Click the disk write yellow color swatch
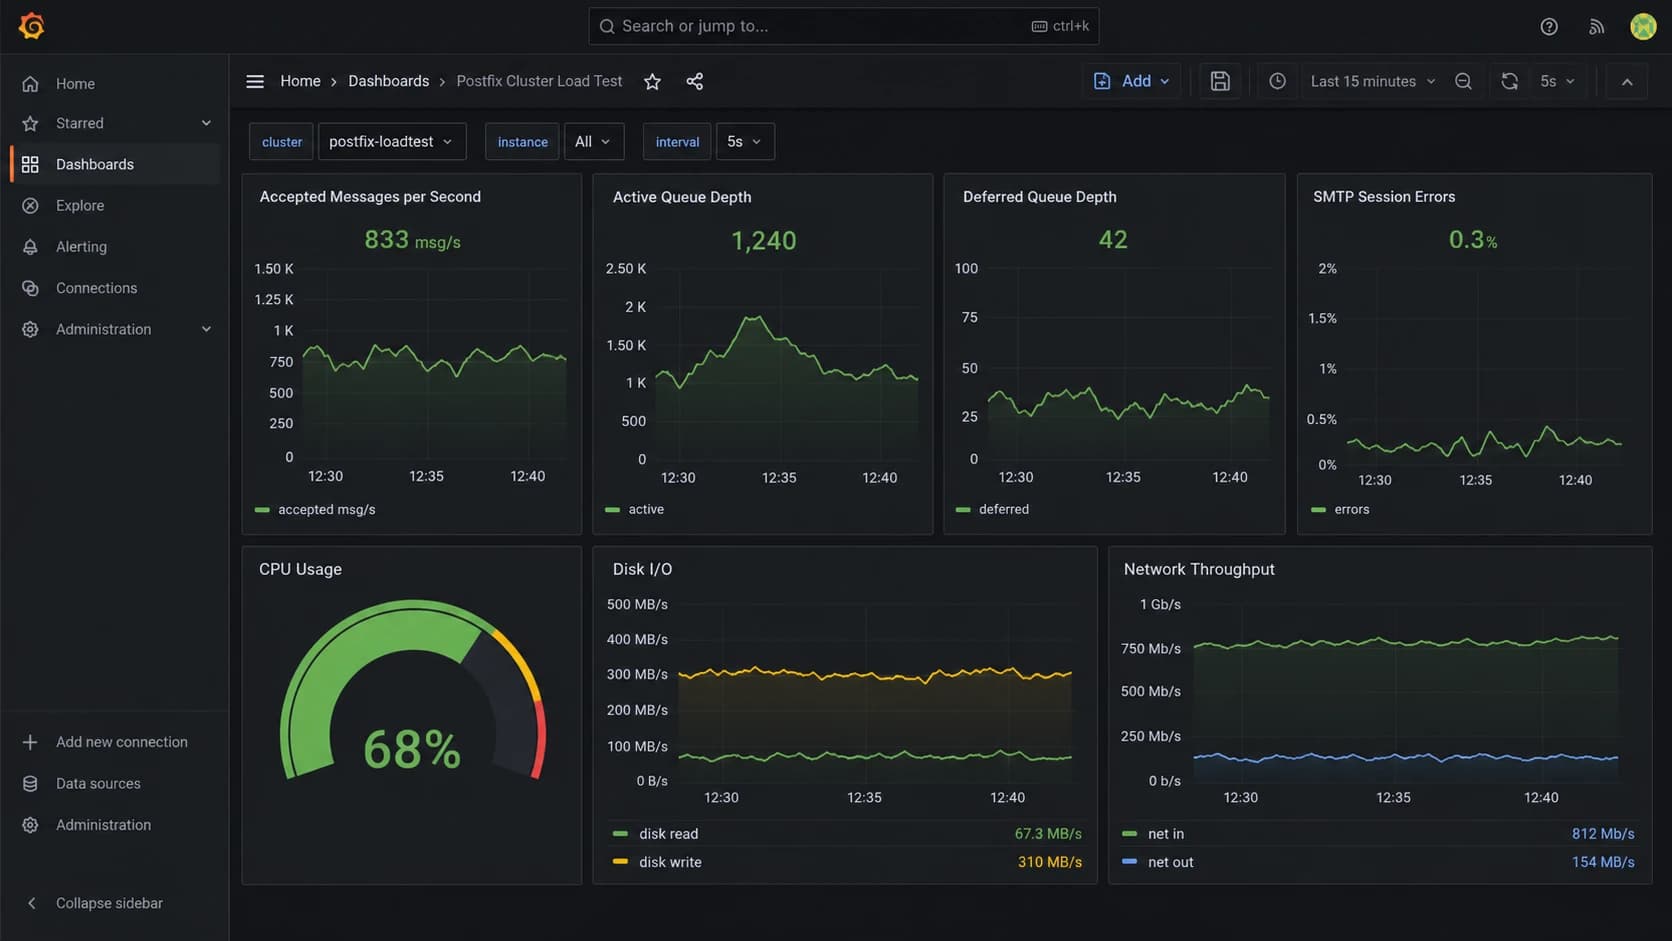 (x=620, y=861)
